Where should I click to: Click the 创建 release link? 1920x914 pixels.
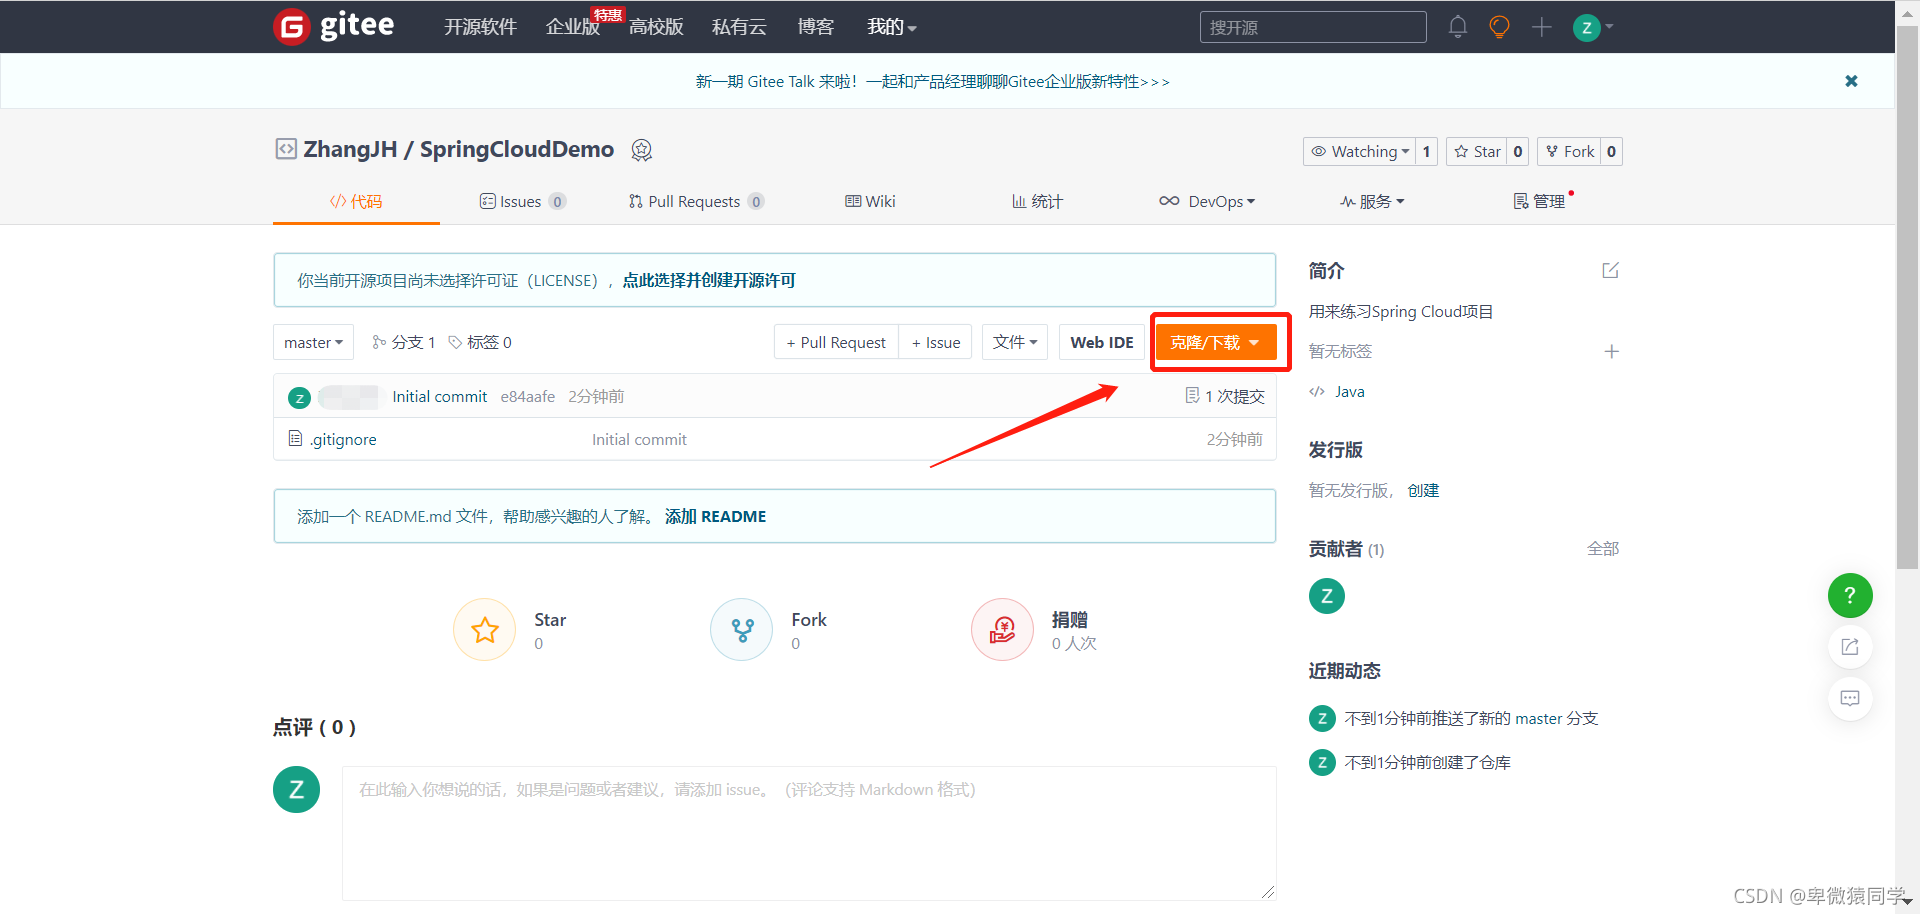point(1423,490)
